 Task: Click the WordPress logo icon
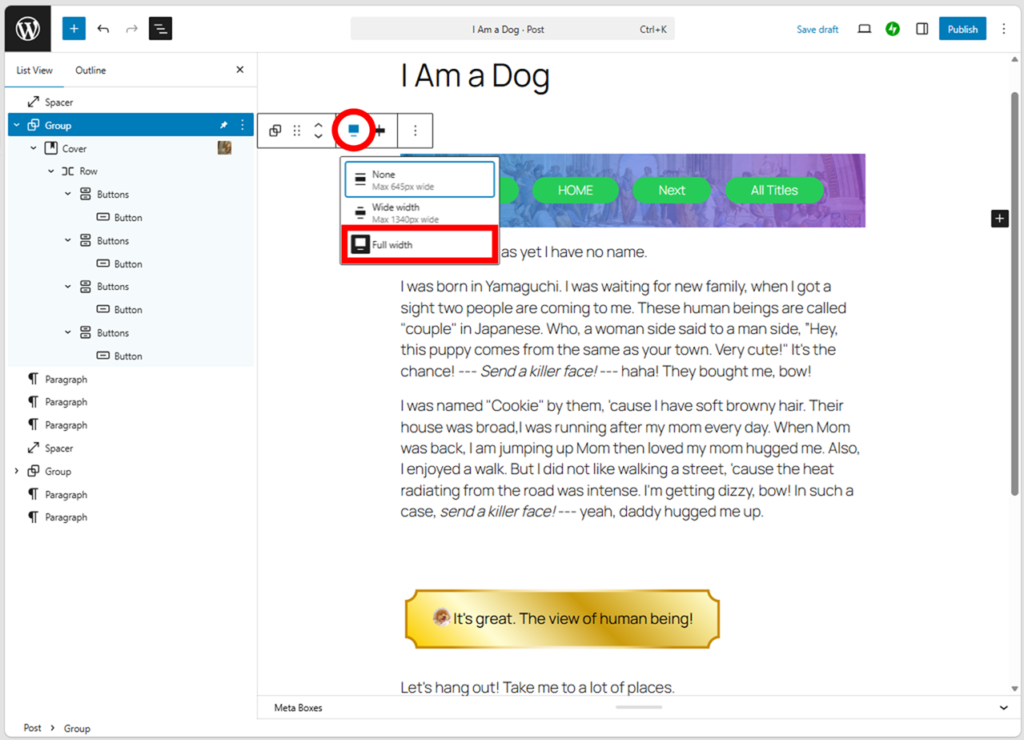click(x=28, y=29)
